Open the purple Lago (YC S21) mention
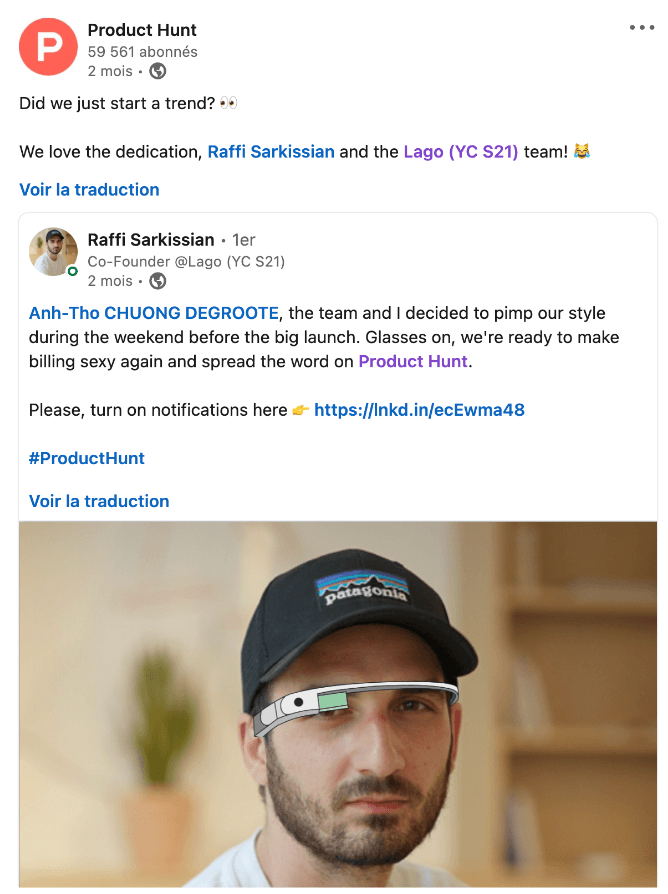The width and height of the screenshot is (668, 894). pyautogui.click(x=461, y=152)
